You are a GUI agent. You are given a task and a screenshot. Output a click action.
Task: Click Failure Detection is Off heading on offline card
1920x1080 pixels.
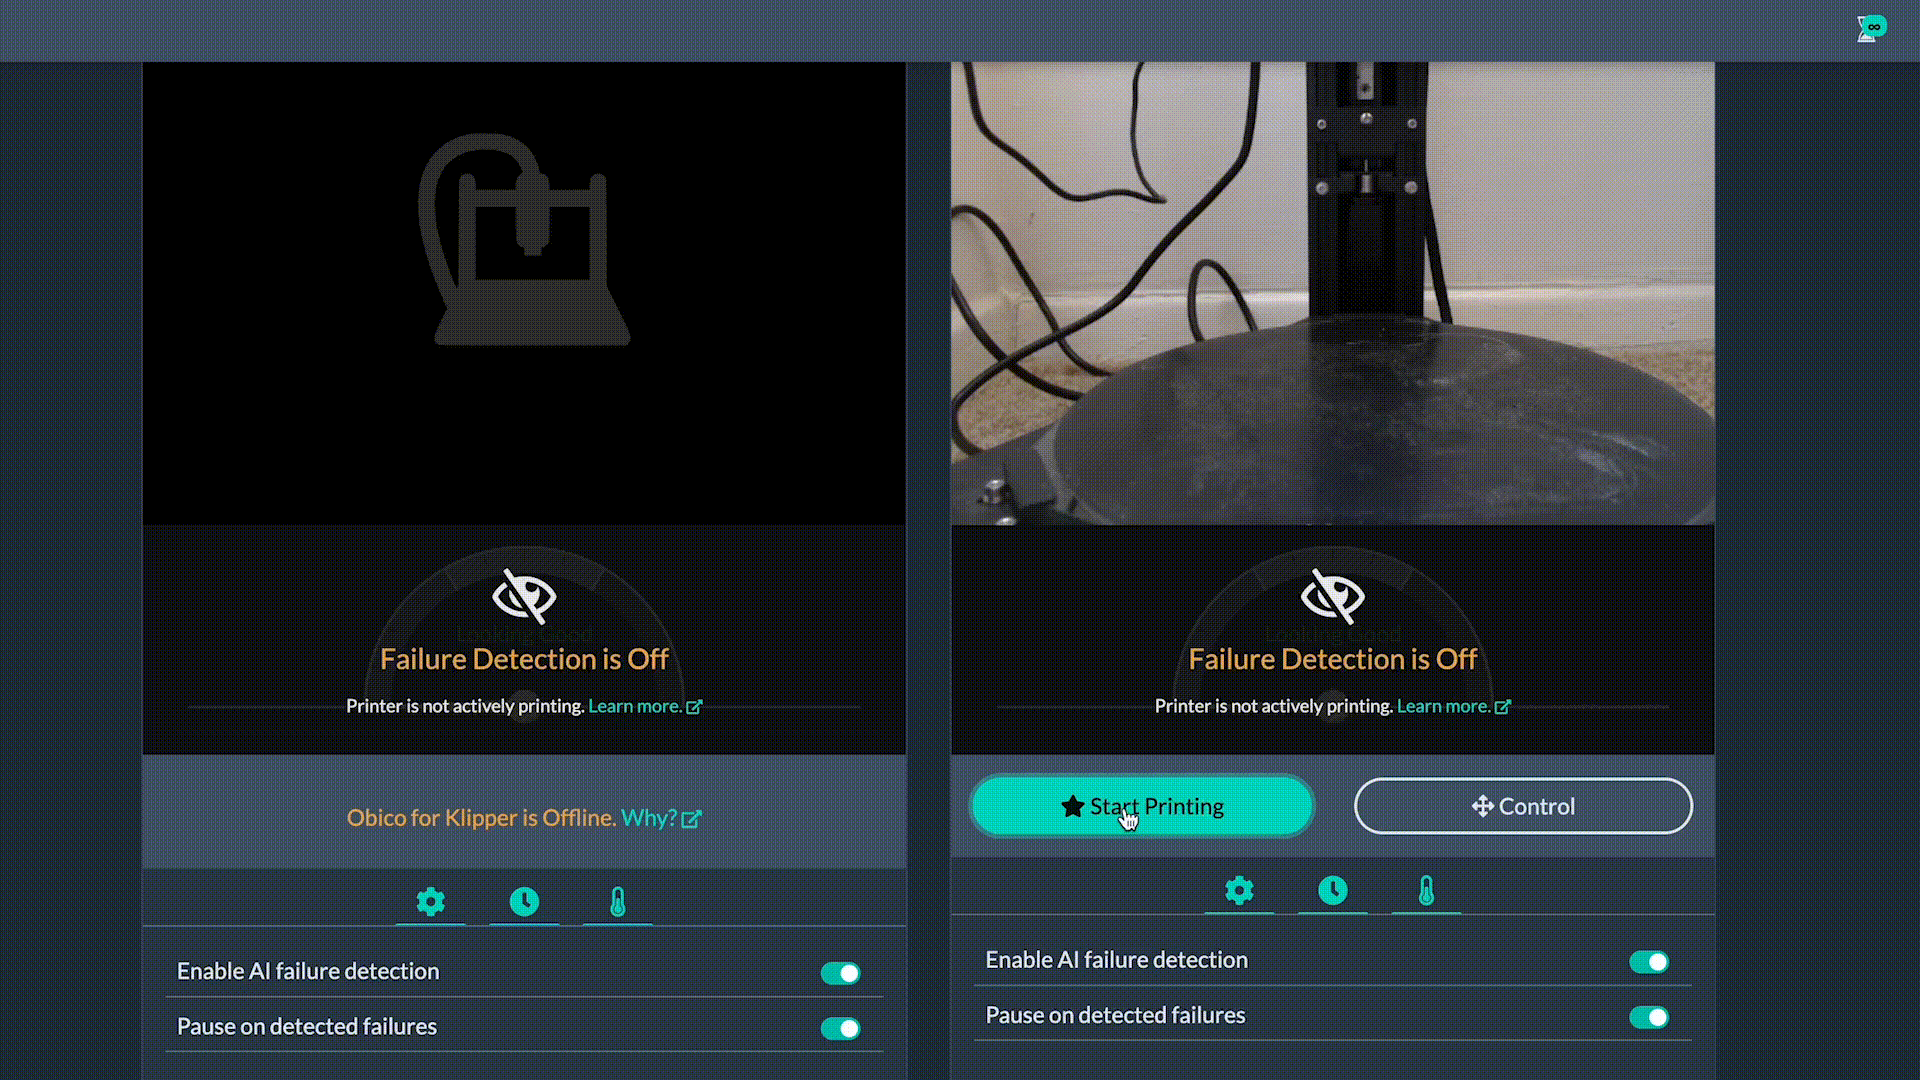[524, 659]
